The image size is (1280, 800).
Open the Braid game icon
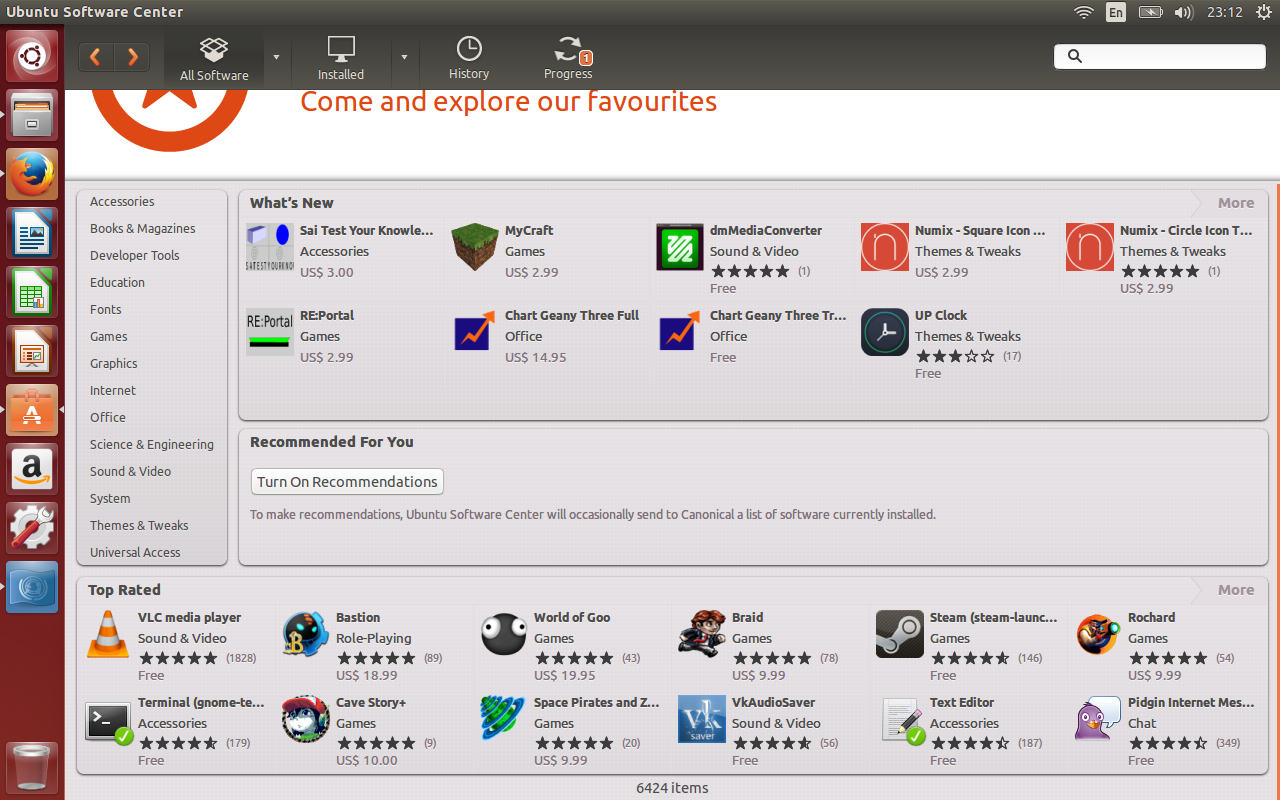(x=702, y=634)
